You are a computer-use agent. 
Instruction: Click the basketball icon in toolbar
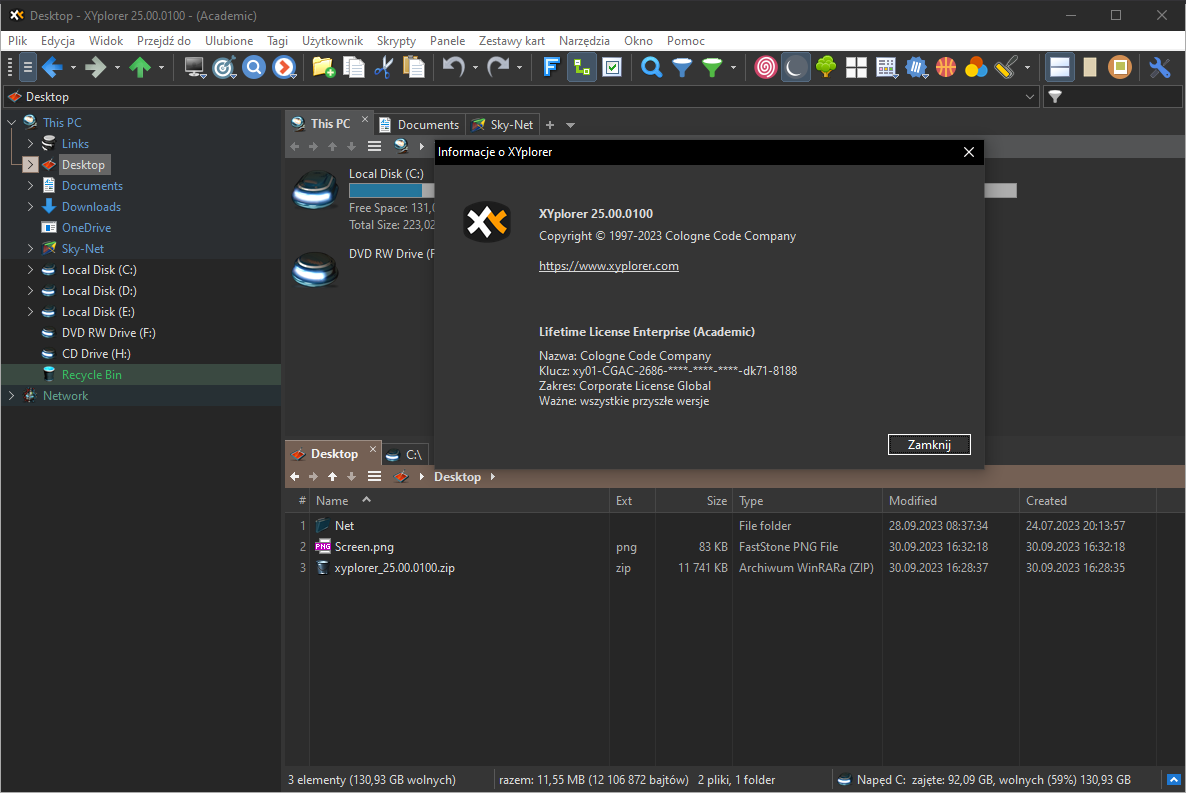(946, 68)
